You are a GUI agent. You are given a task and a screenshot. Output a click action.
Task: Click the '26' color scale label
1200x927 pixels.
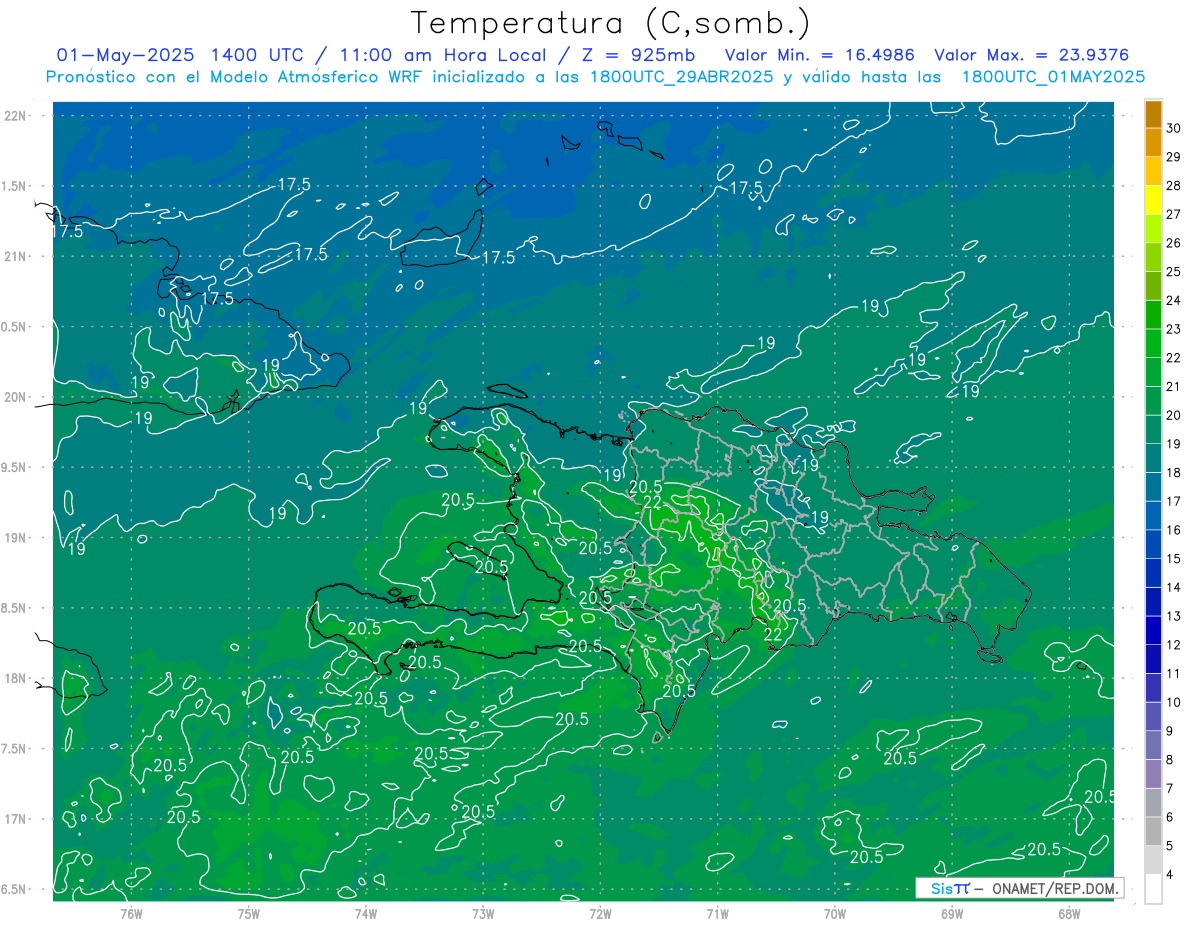[1173, 243]
